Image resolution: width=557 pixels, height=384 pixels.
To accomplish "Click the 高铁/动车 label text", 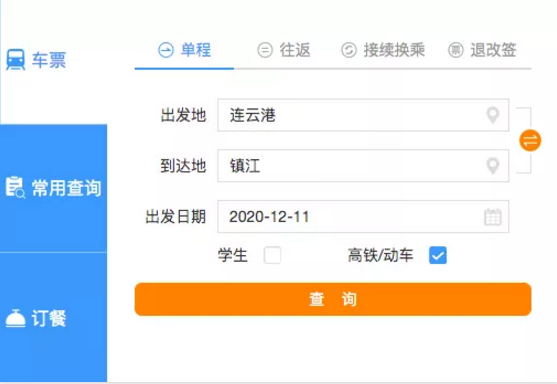I will tap(380, 255).
